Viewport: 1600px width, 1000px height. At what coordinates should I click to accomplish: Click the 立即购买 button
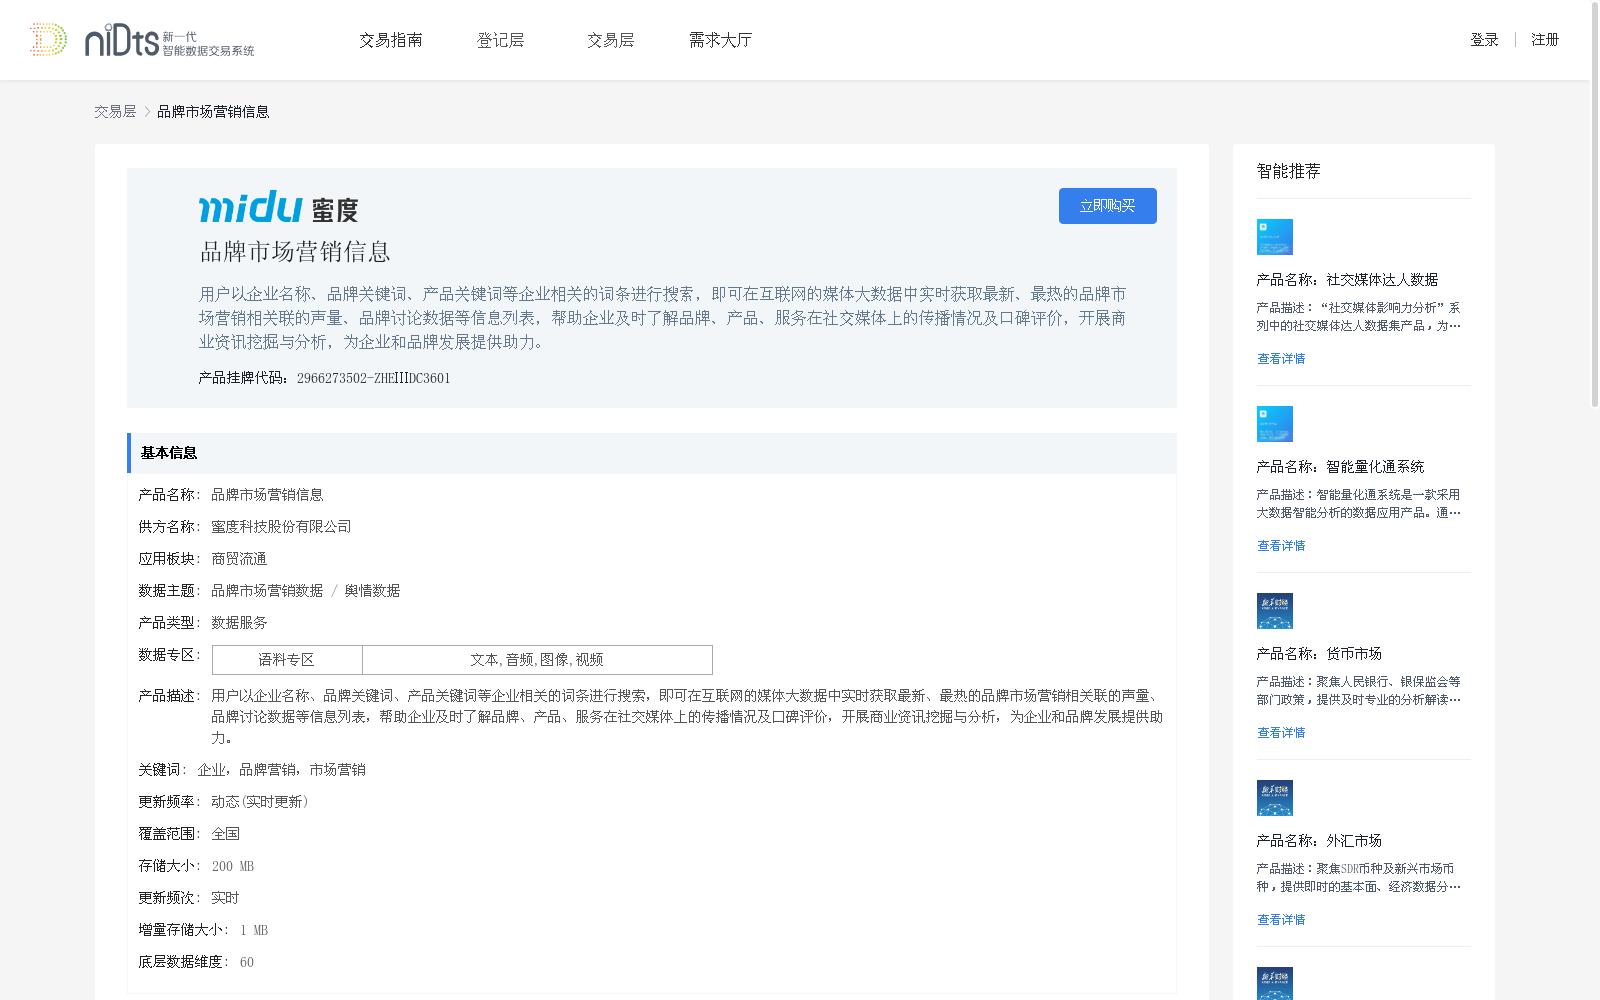tap(1108, 206)
